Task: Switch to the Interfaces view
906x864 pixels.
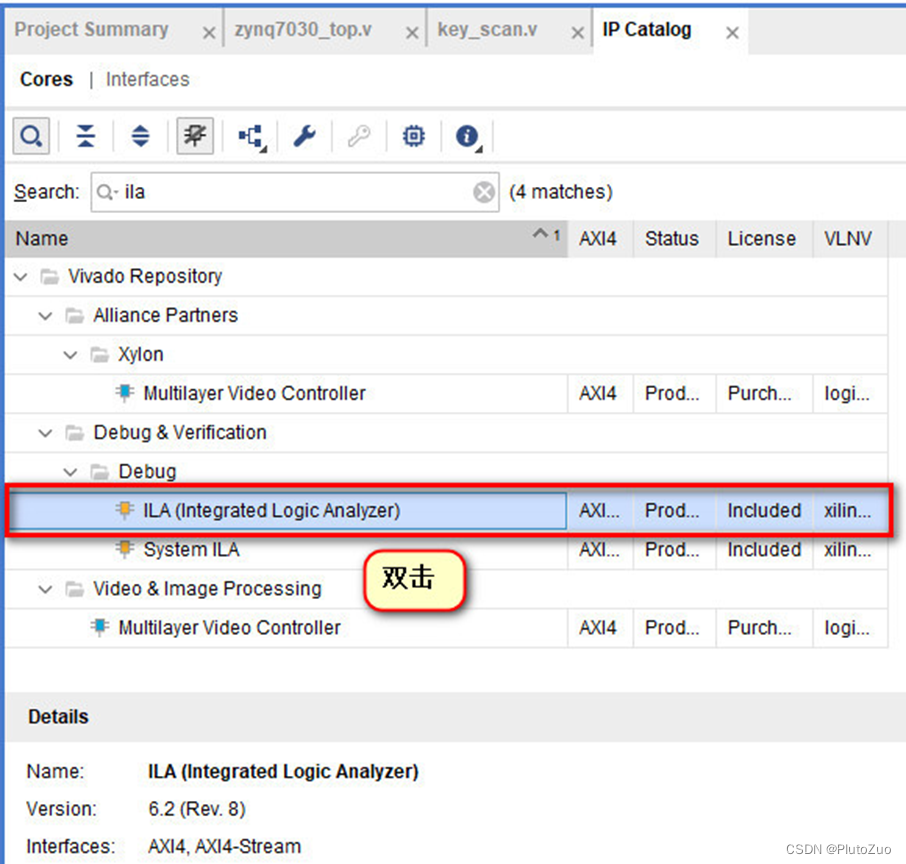Action: (x=147, y=79)
